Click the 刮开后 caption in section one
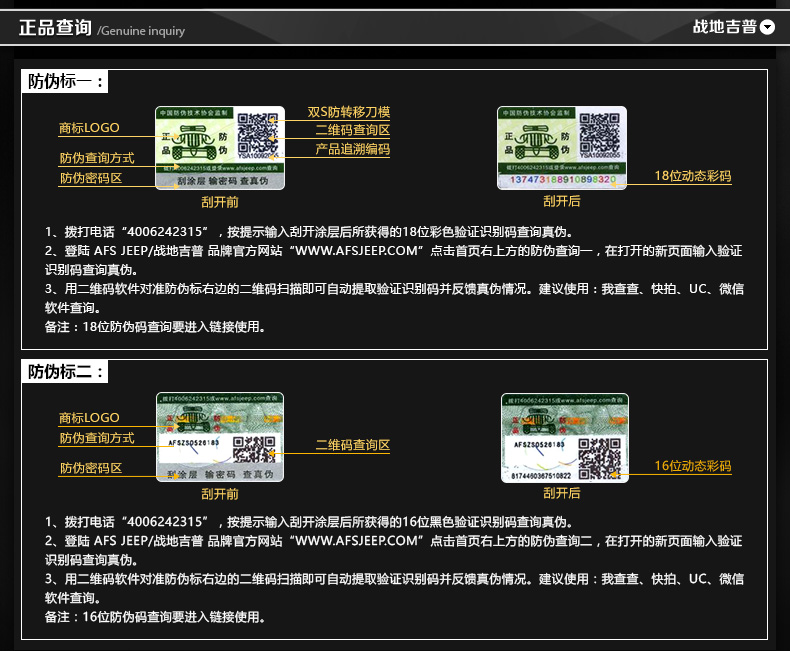The width and height of the screenshot is (790, 651). tap(562, 201)
